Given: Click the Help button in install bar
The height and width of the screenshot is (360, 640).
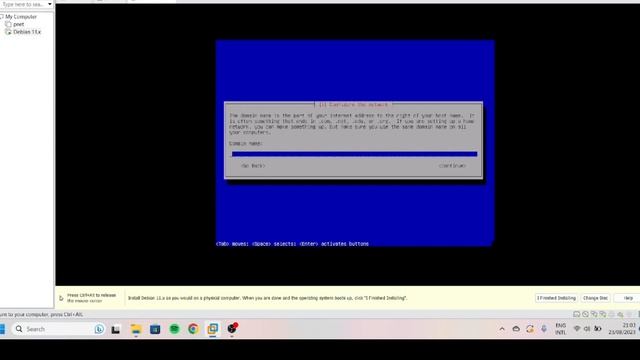Looking at the screenshot, I should pyautogui.click(x=628, y=298).
